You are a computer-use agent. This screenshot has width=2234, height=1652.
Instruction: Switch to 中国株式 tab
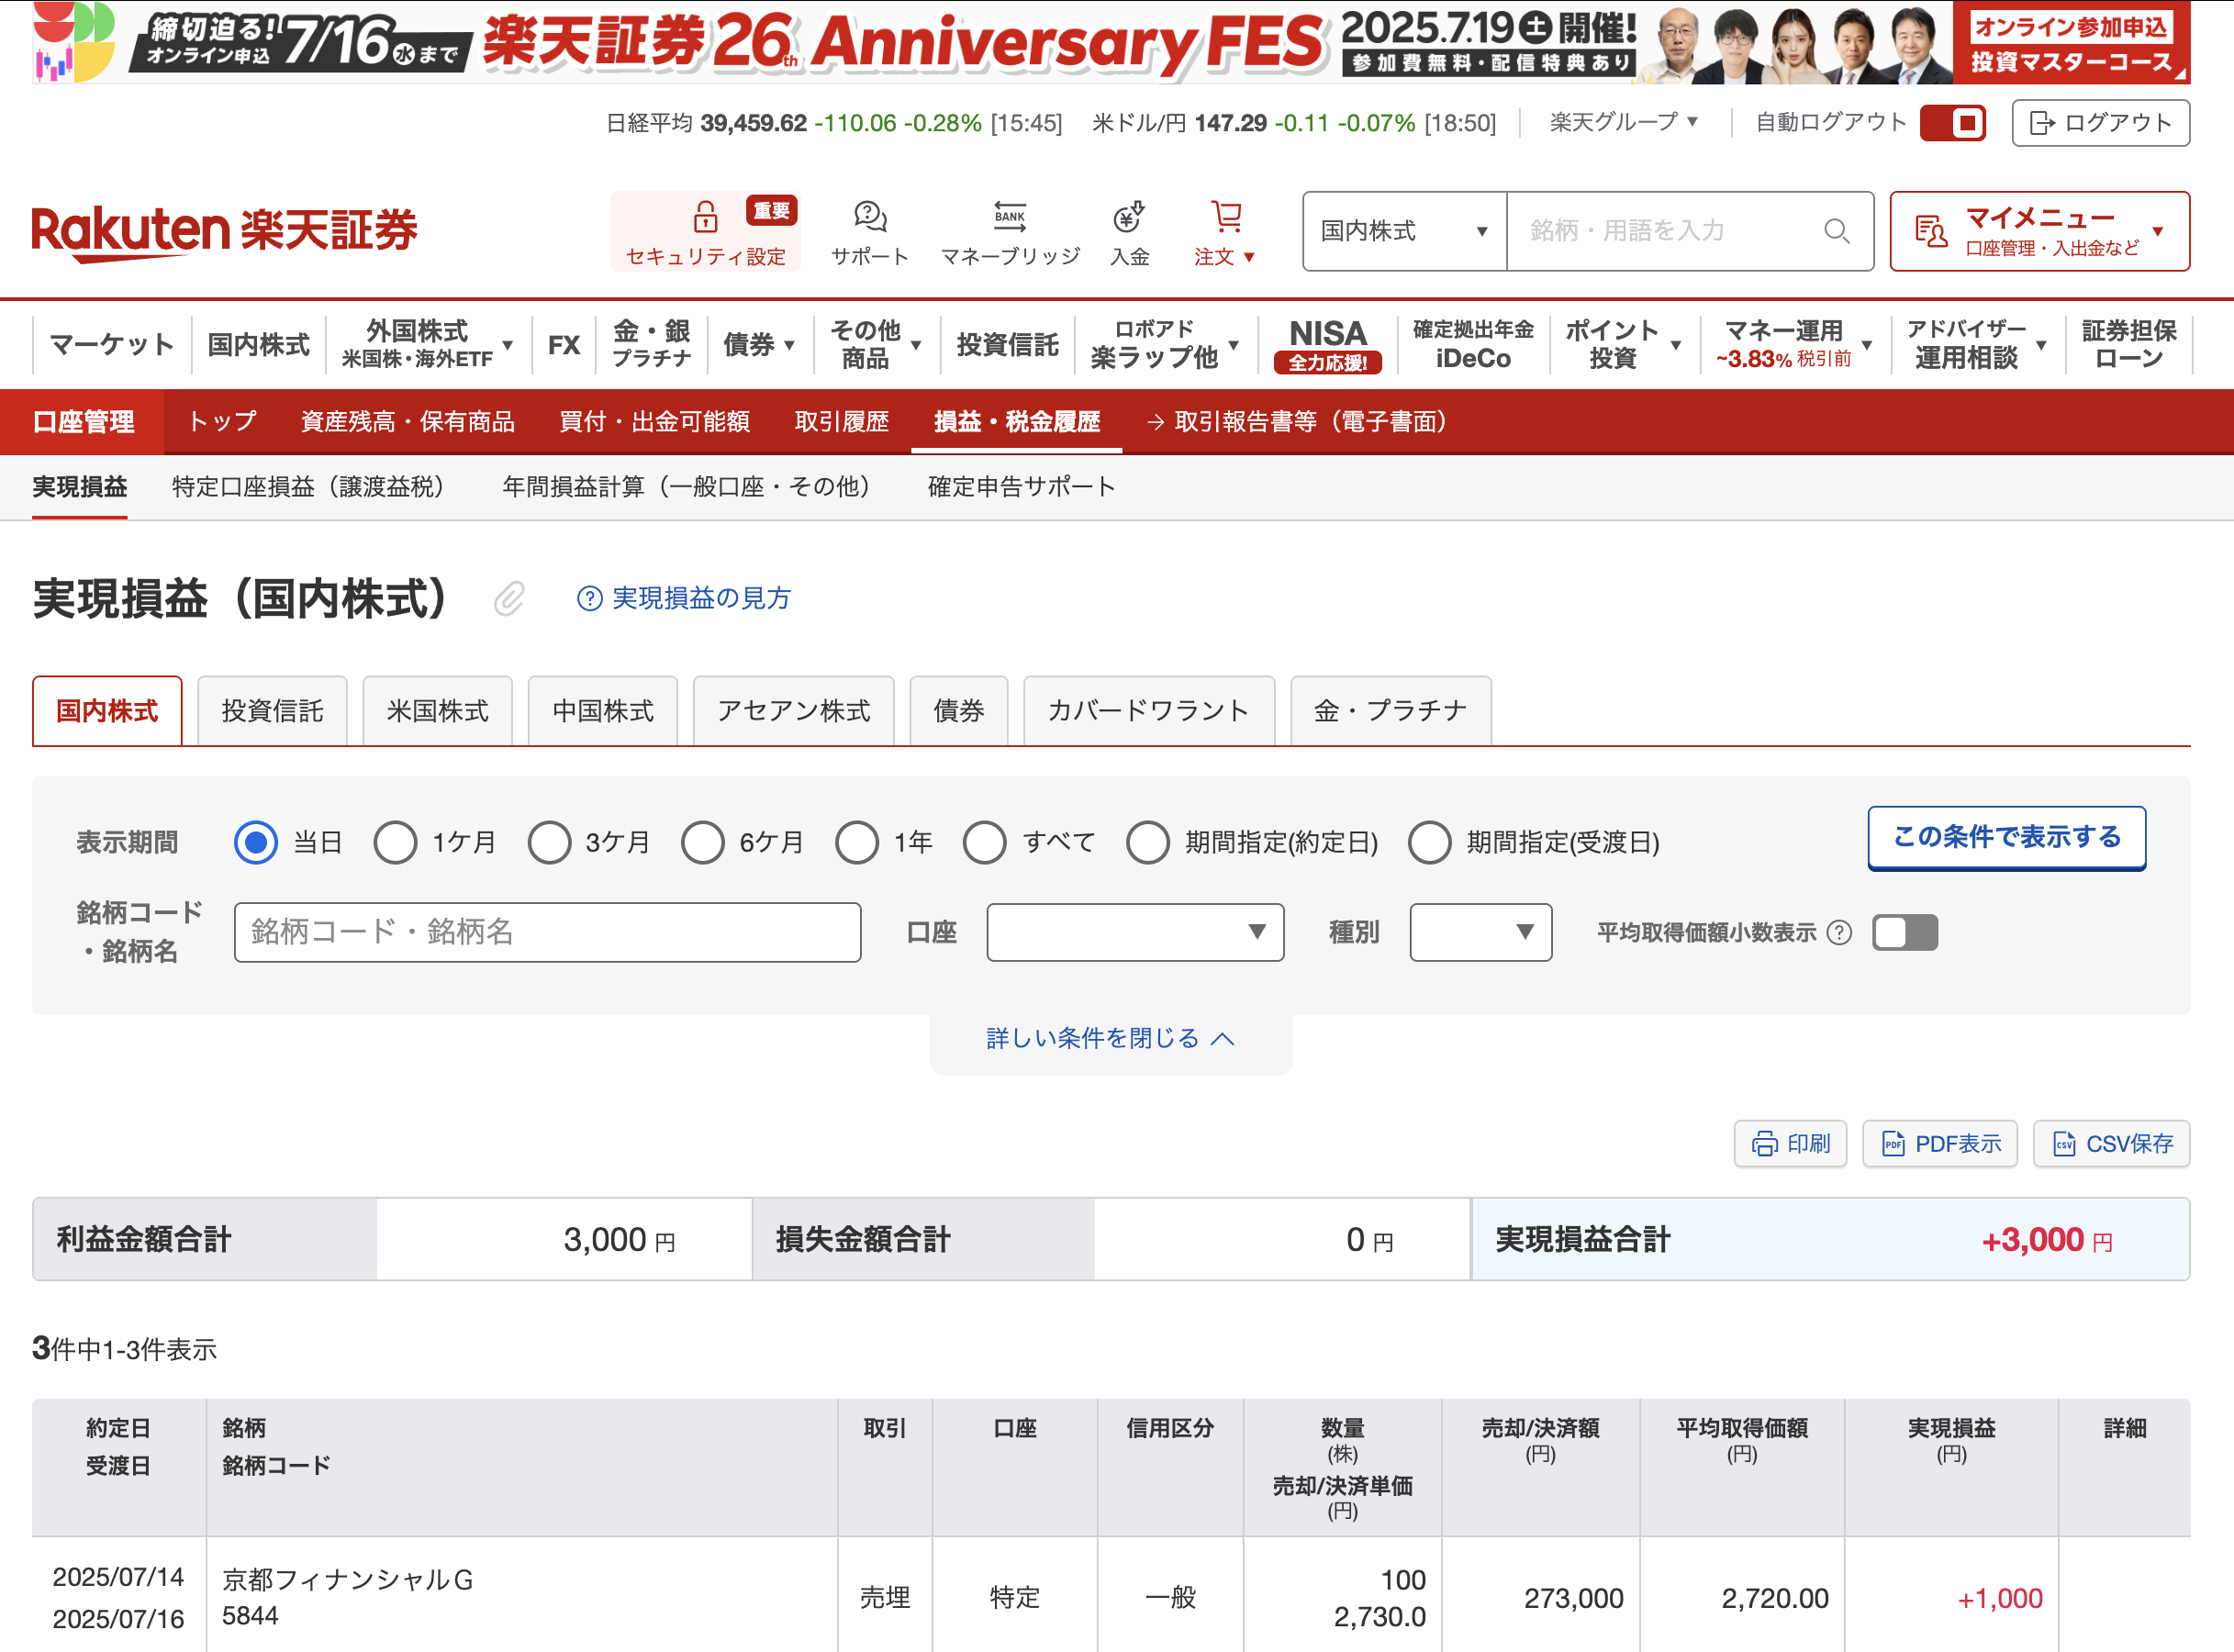[602, 711]
